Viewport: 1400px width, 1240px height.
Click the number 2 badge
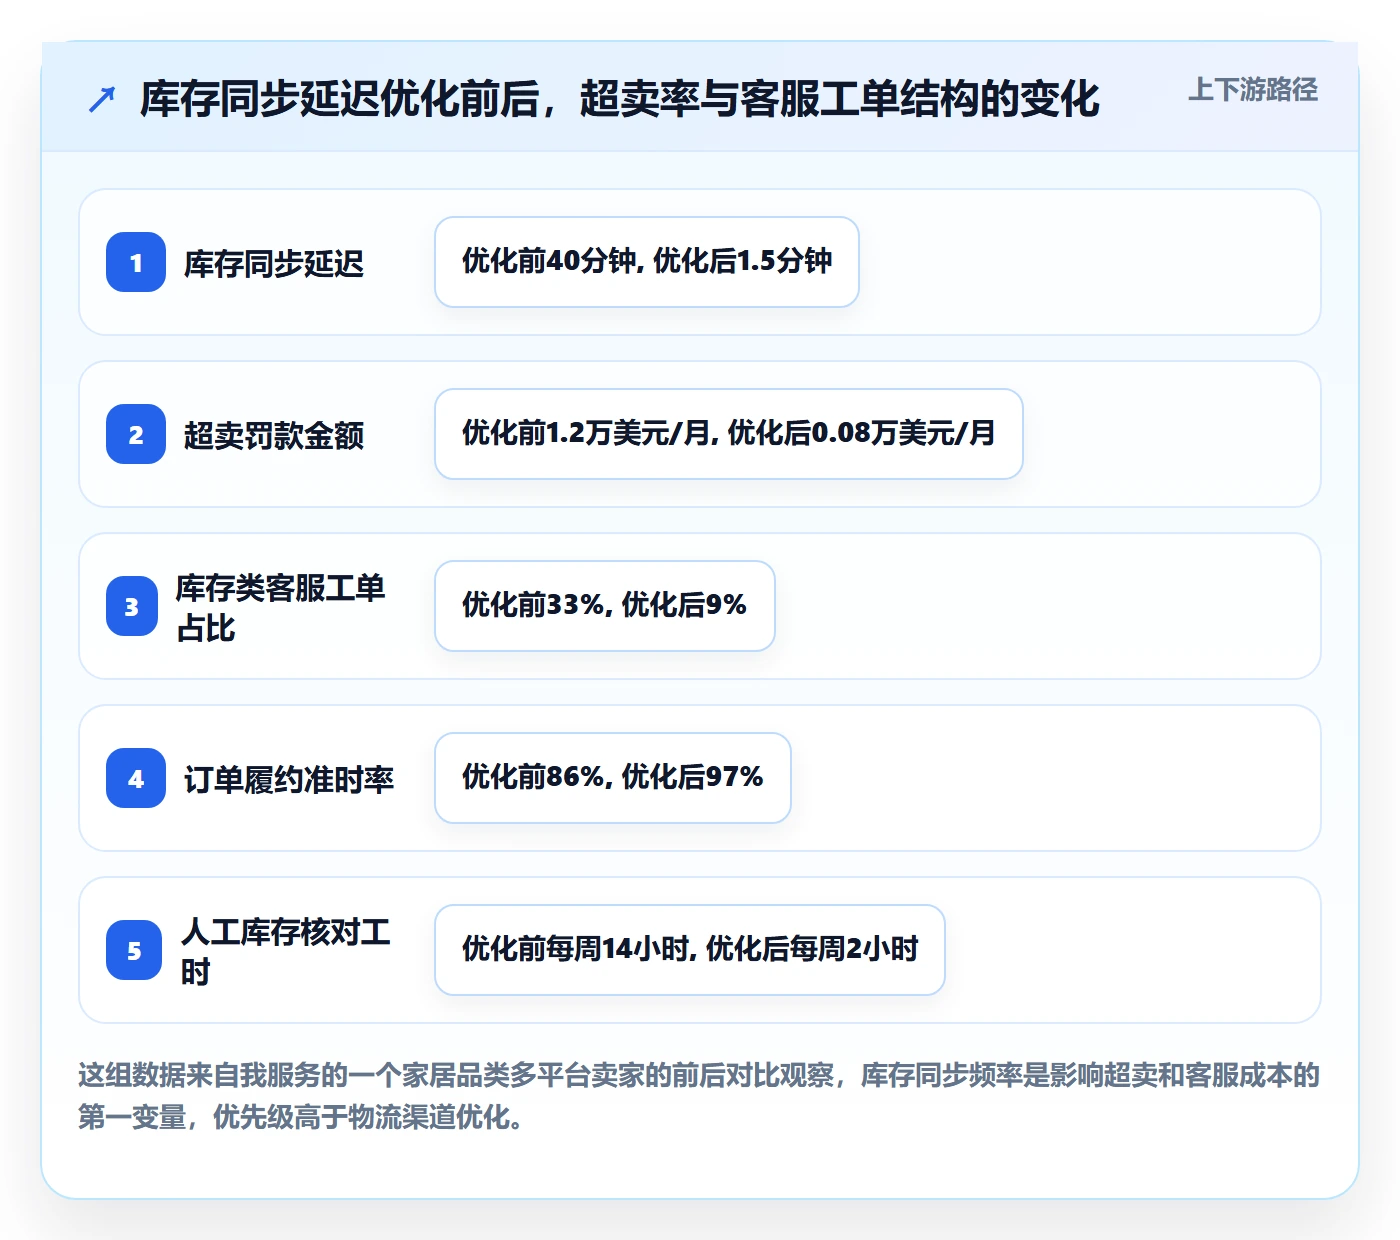(x=136, y=434)
